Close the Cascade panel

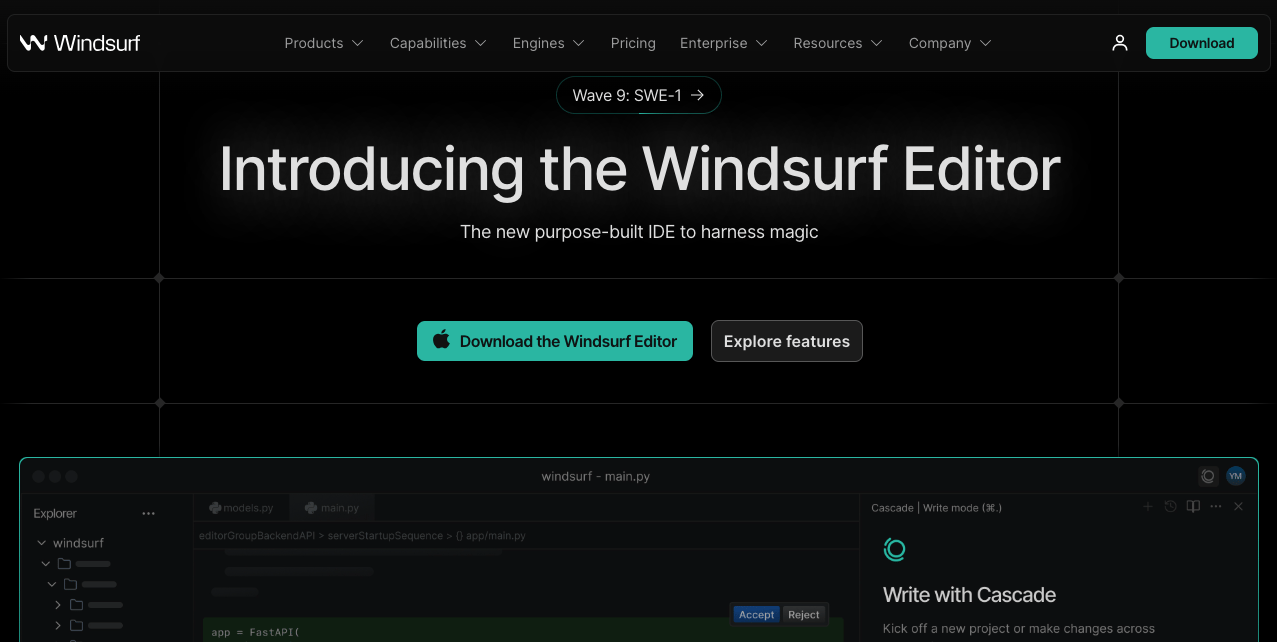(1238, 507)
